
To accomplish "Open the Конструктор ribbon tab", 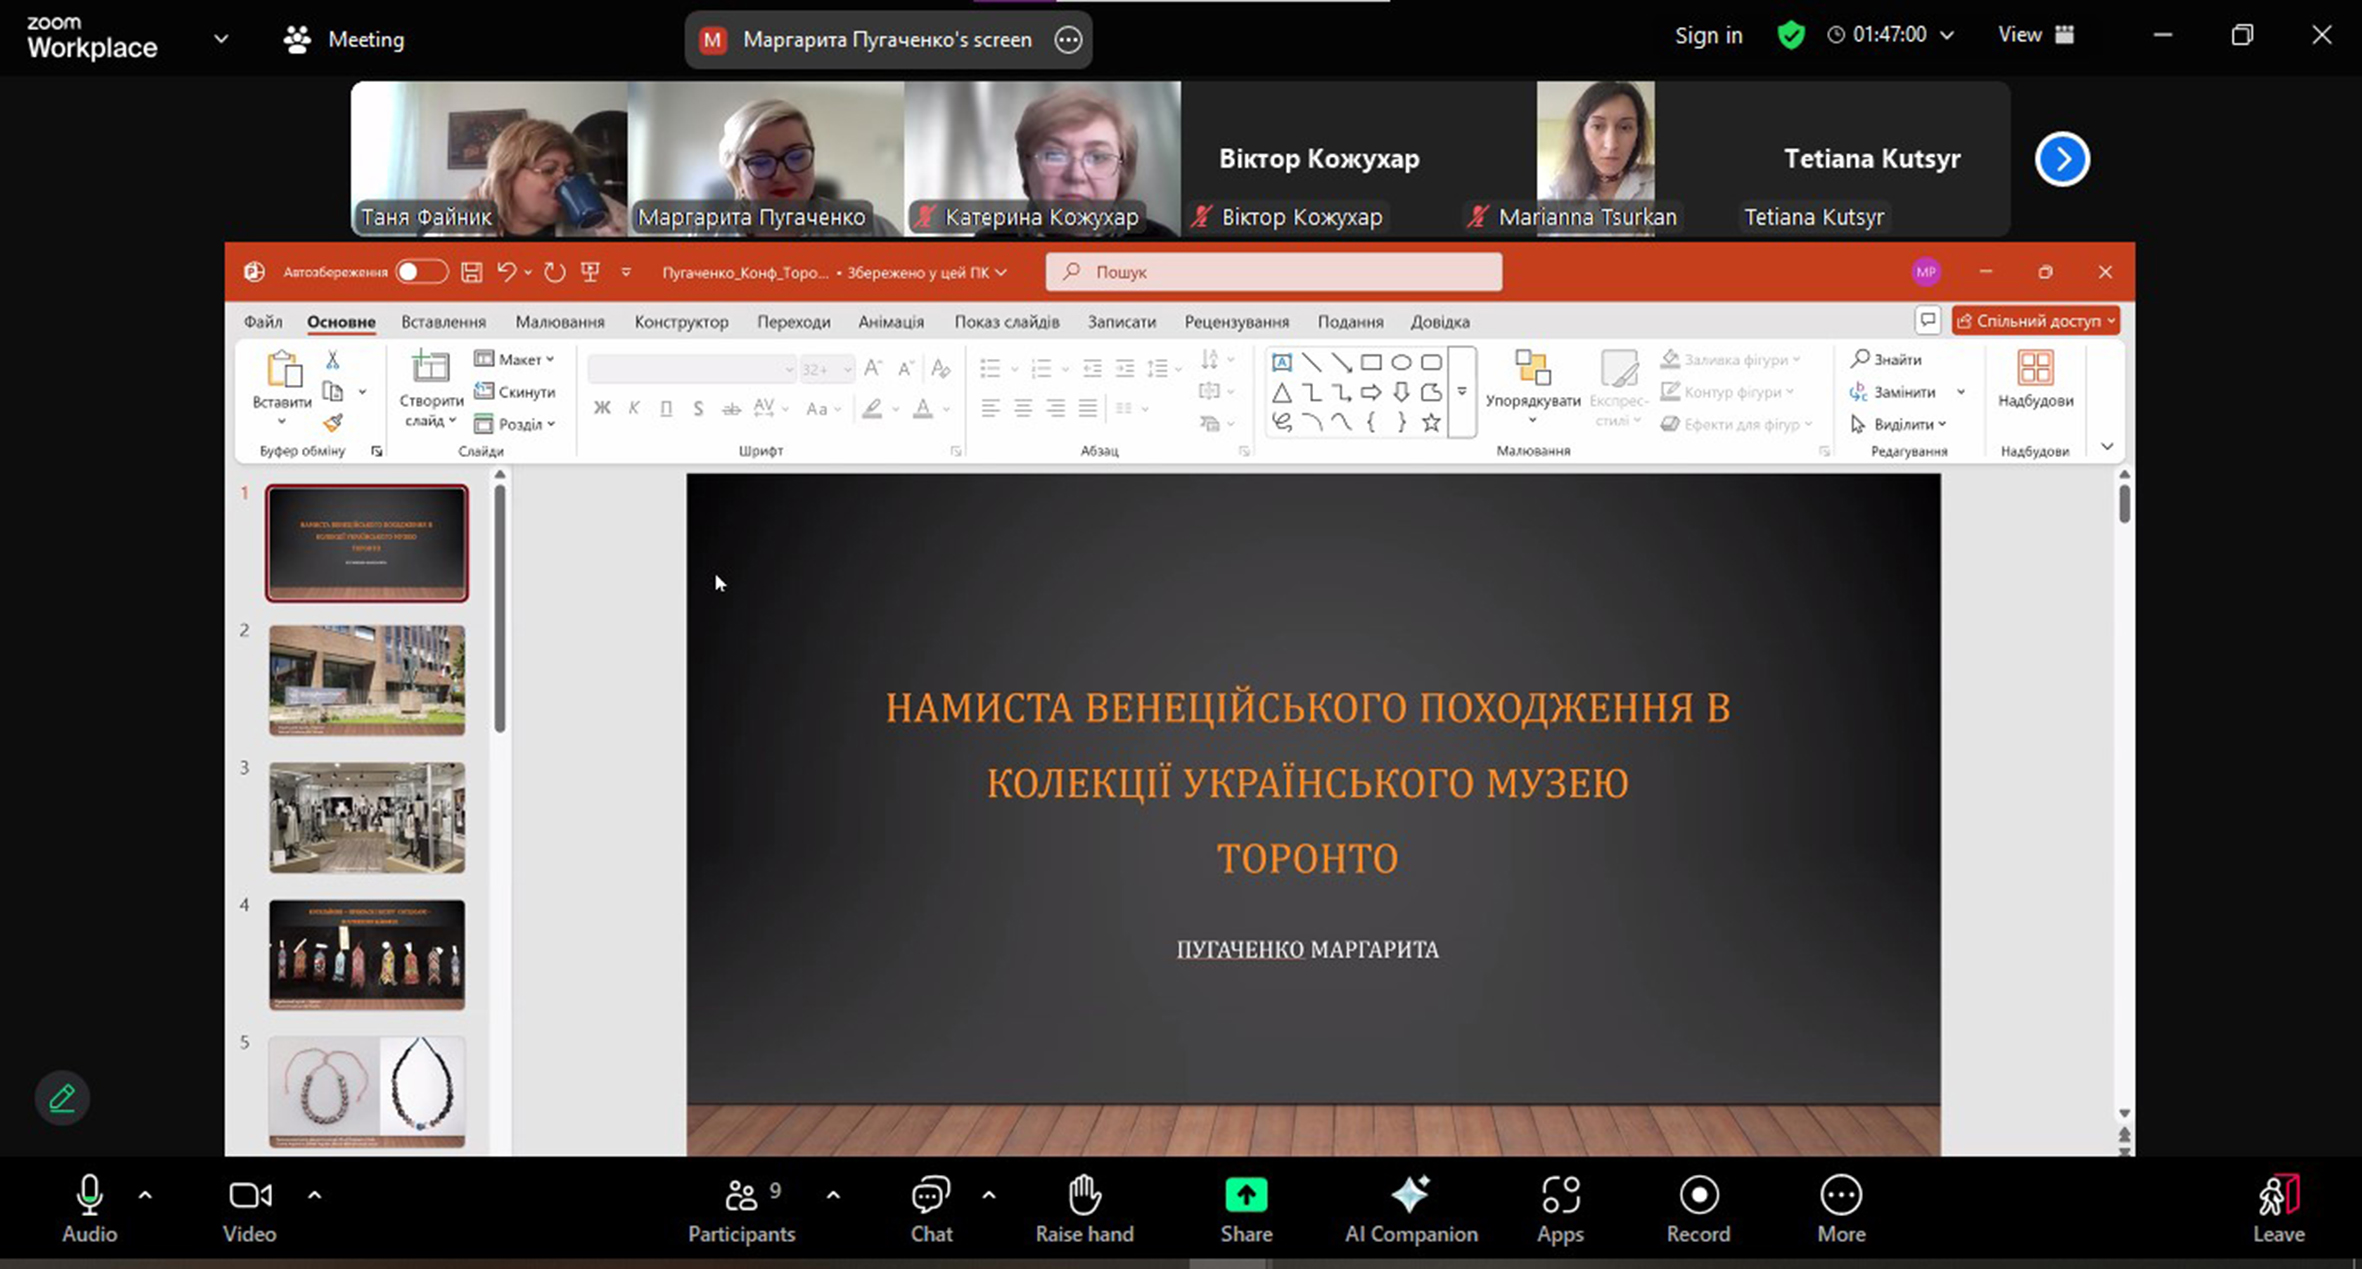I will [681, 322].
